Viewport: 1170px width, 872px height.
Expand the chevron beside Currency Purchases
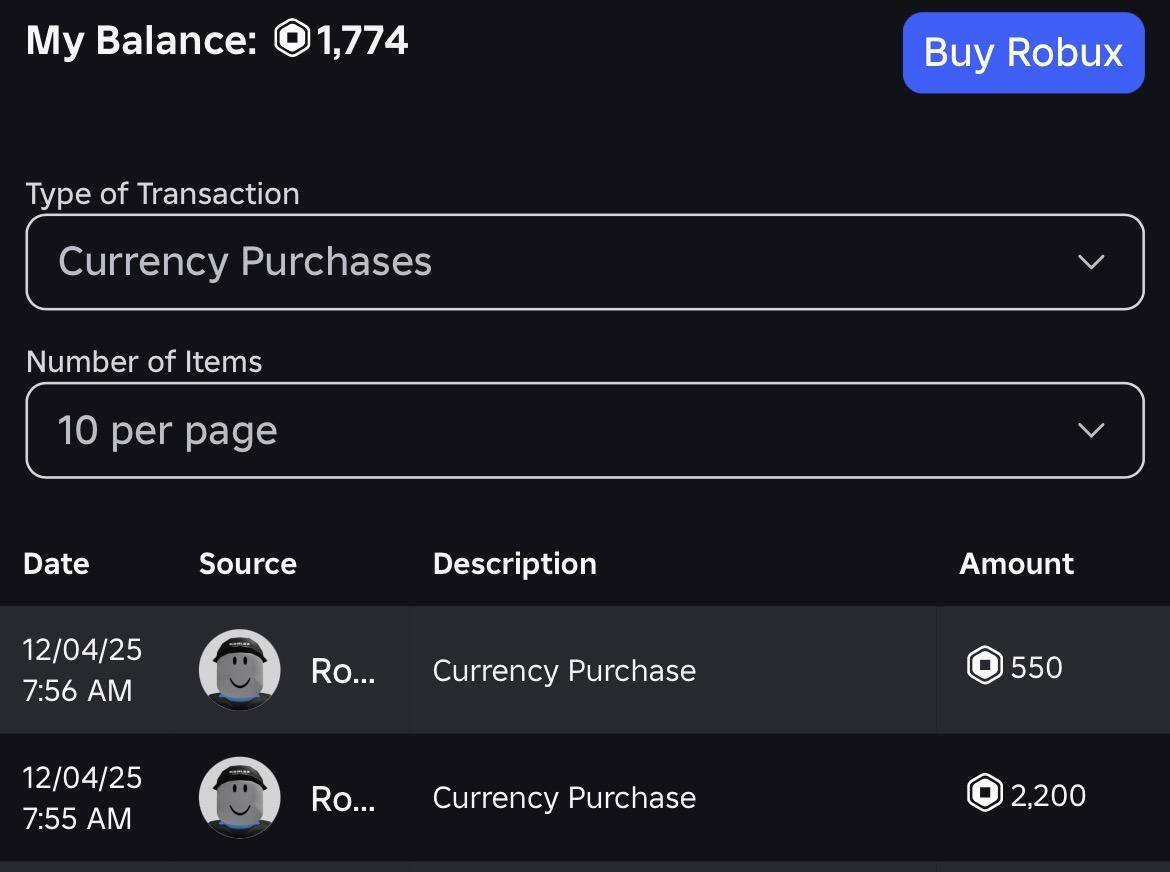[x=1091, y=262]
